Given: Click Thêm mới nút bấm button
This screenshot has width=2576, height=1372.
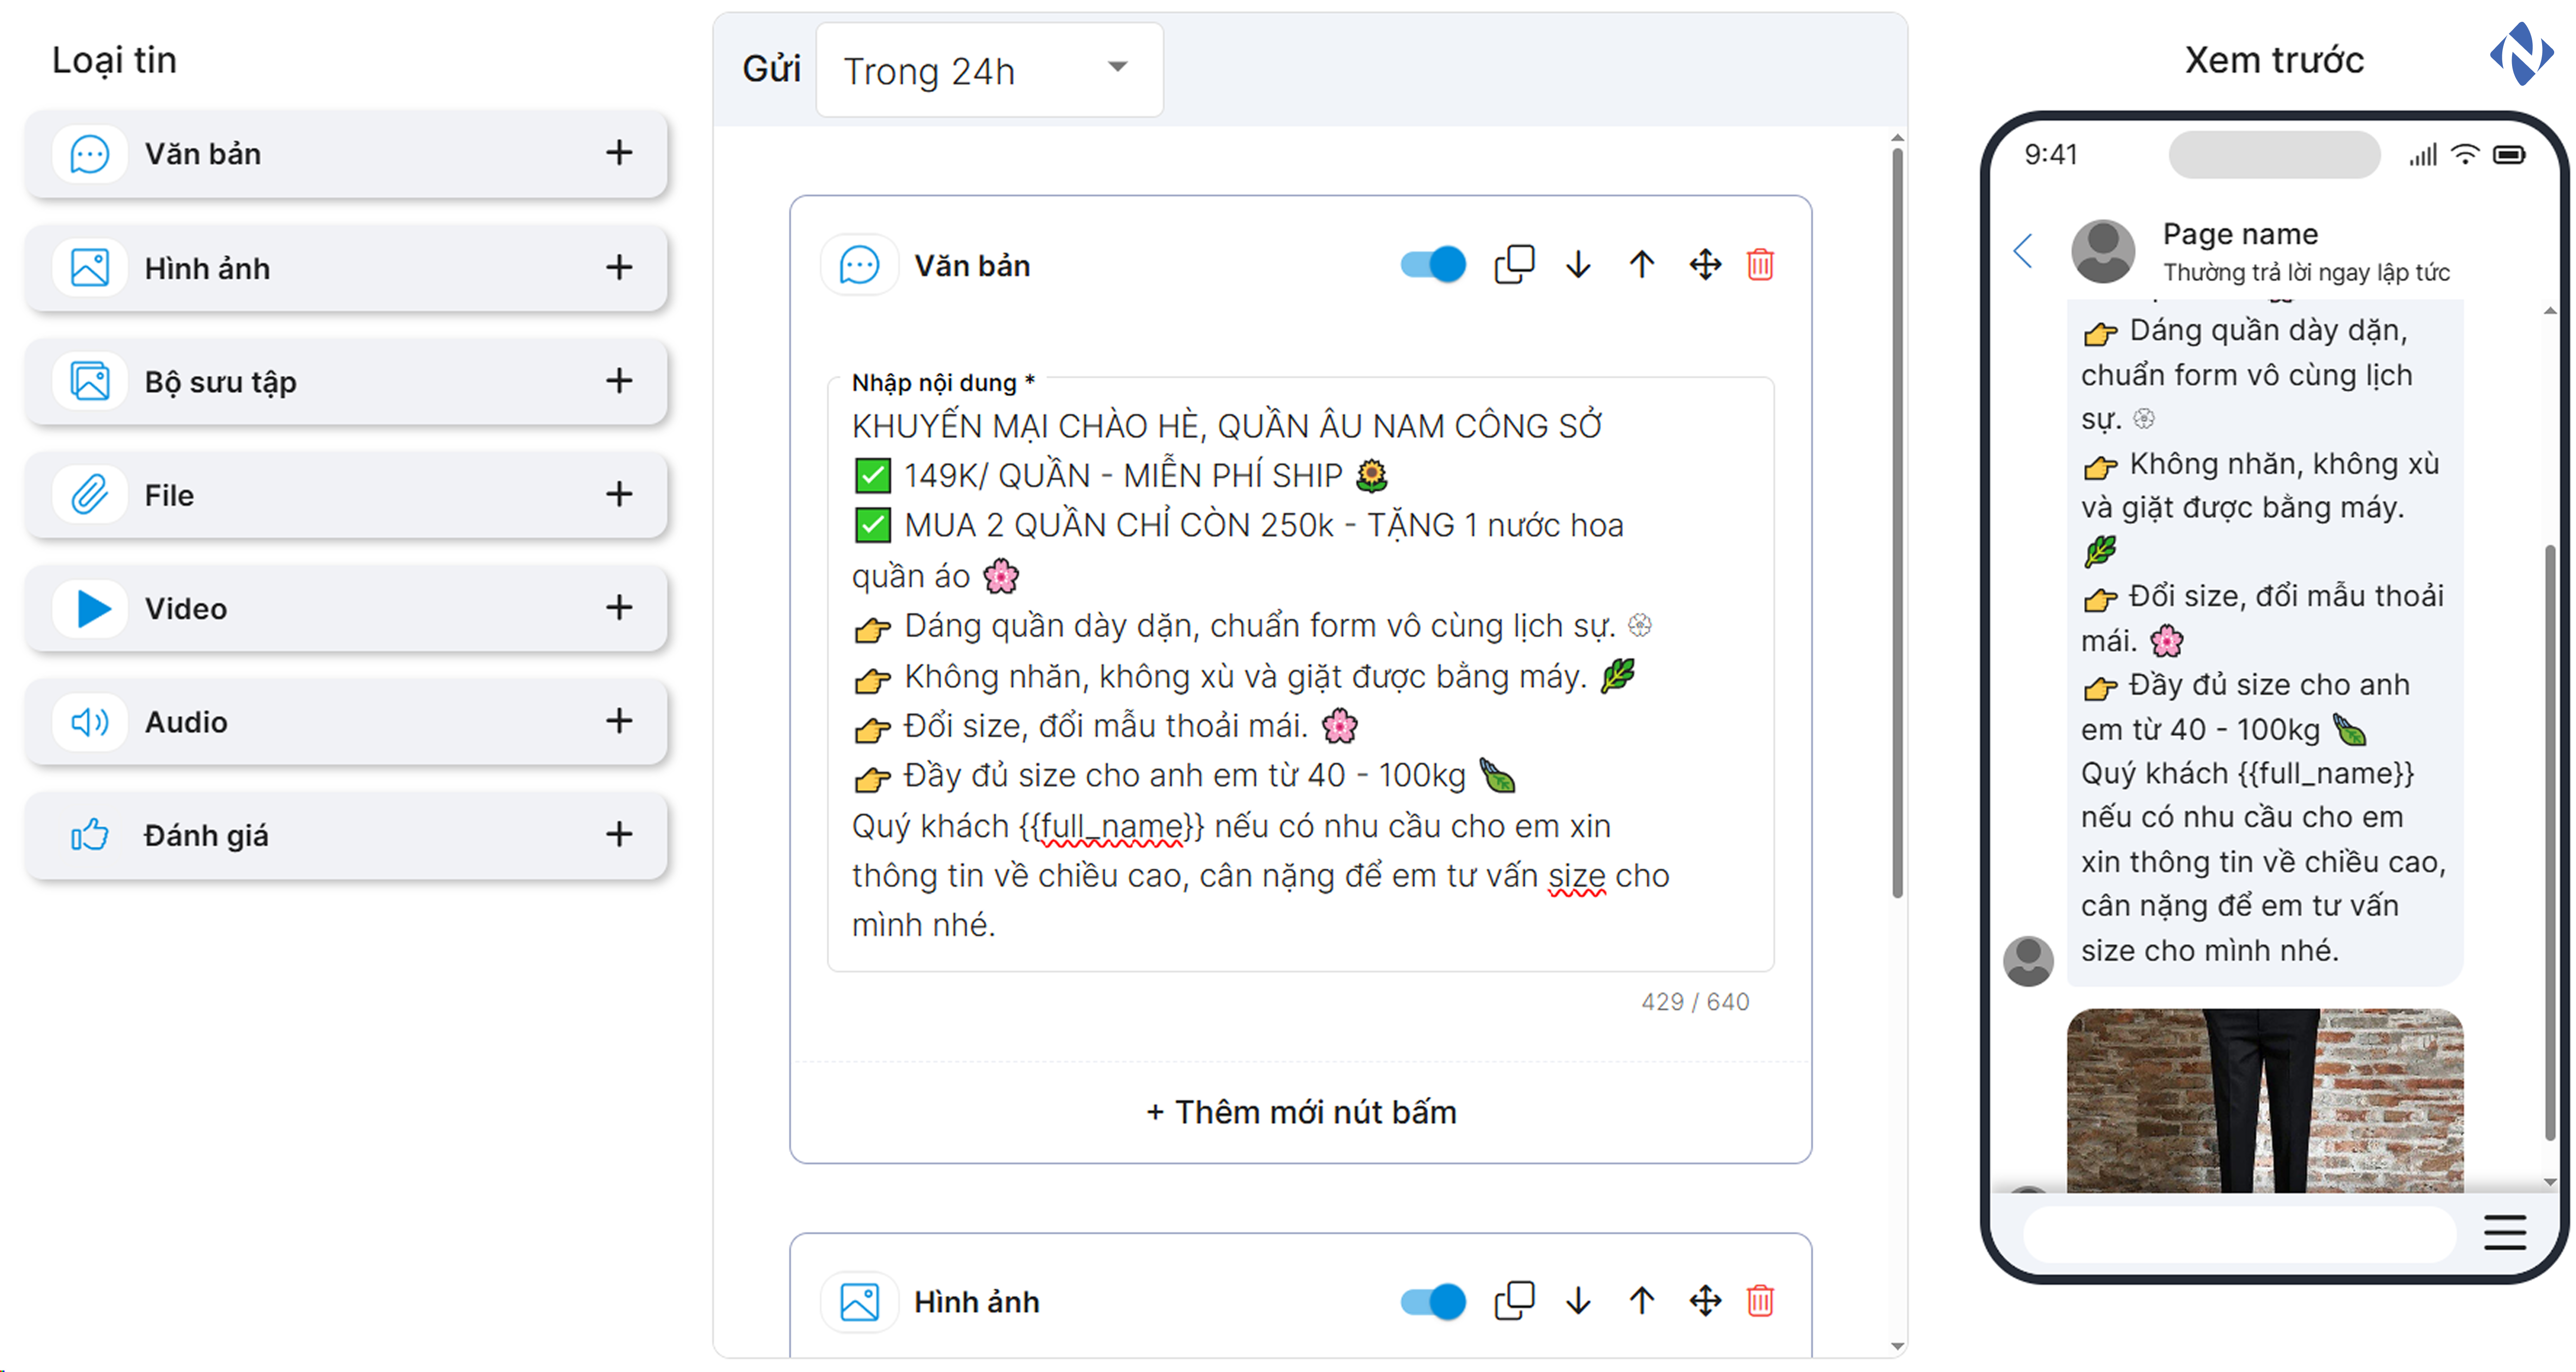Looking at the screenshot, I should click(1300, 1112).
